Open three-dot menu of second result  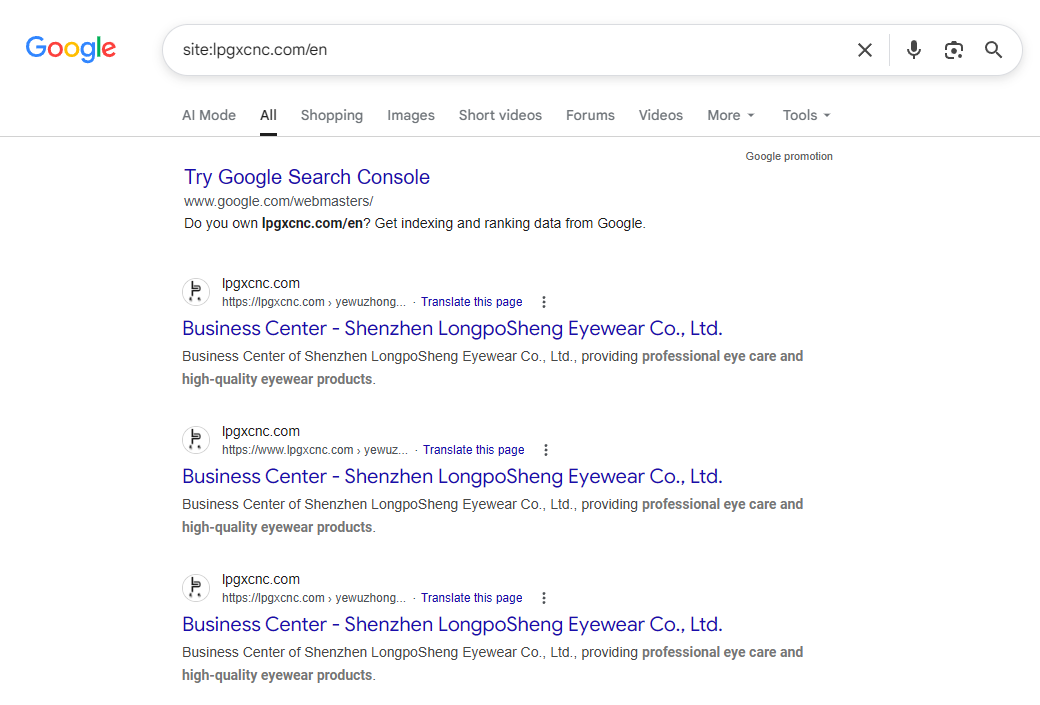click(546, 450)
